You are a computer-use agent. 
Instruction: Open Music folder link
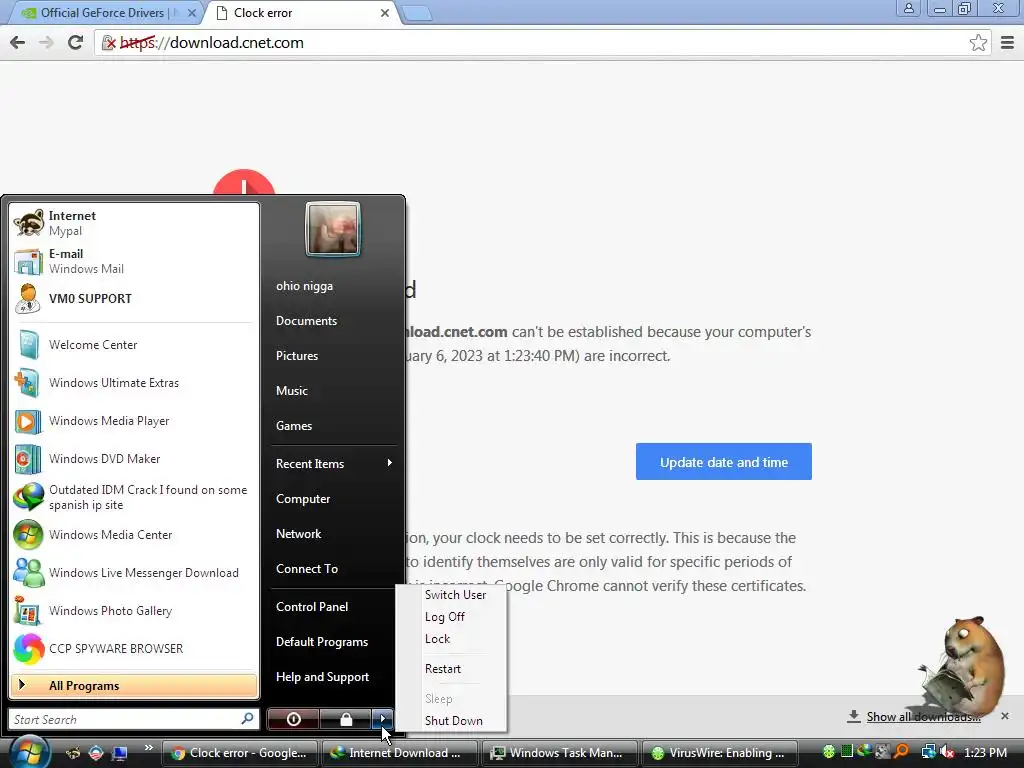click(291, 391)
